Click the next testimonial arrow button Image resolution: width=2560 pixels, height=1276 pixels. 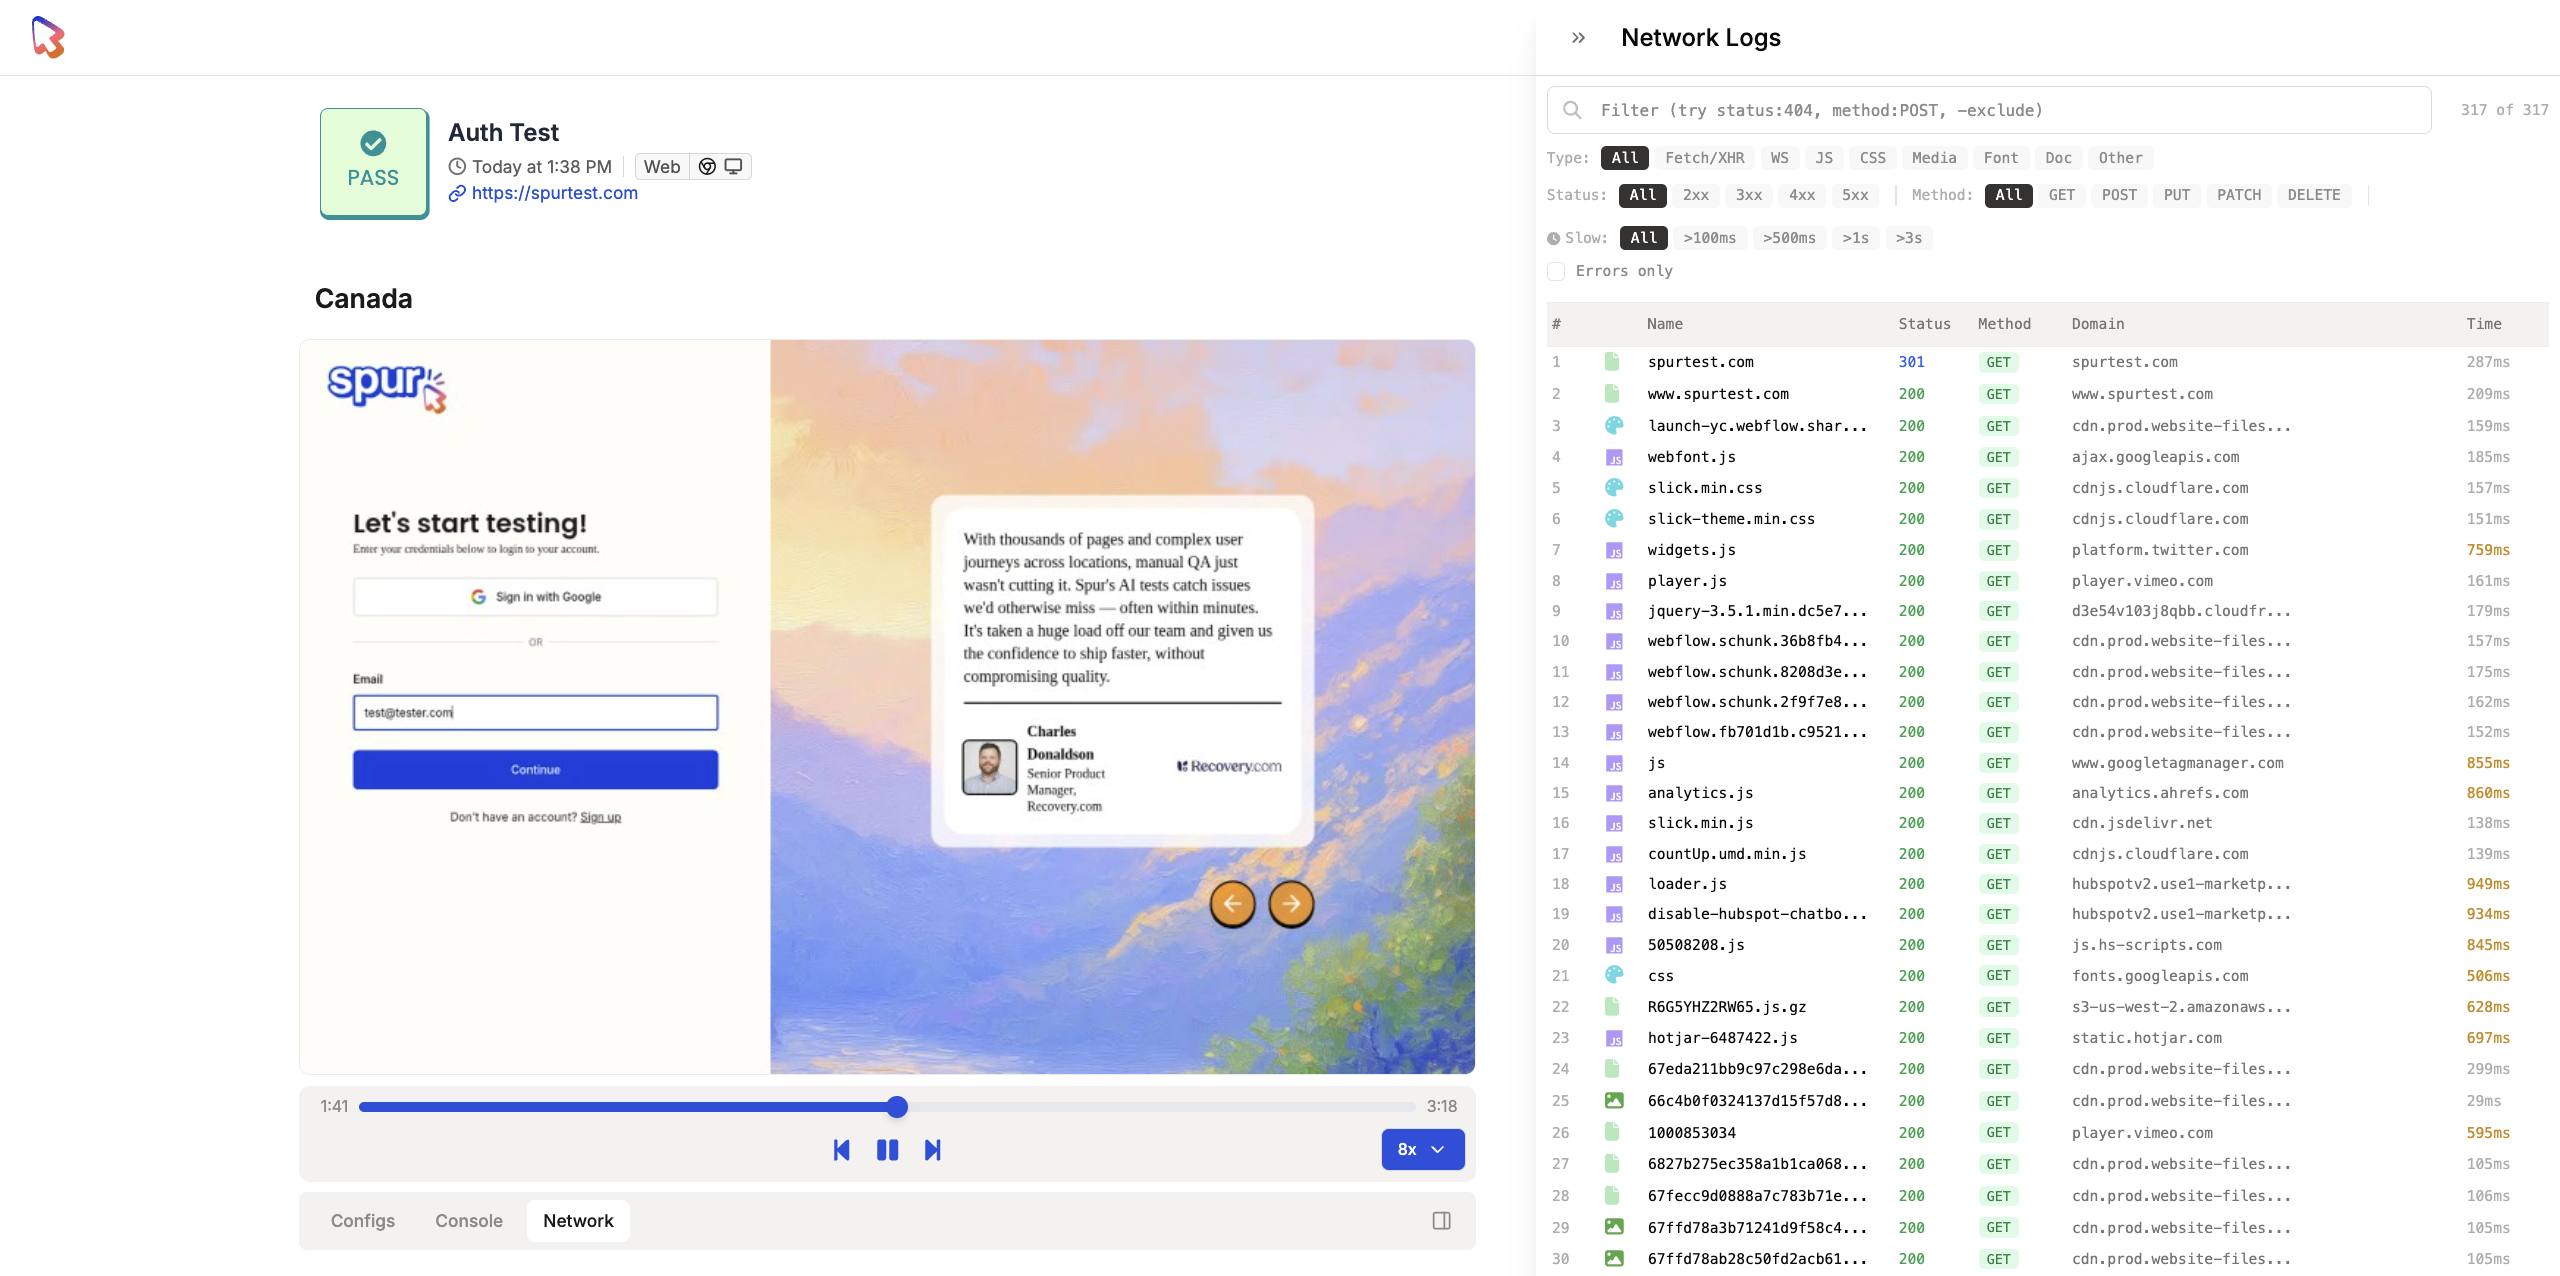[x=1291, y=904]
